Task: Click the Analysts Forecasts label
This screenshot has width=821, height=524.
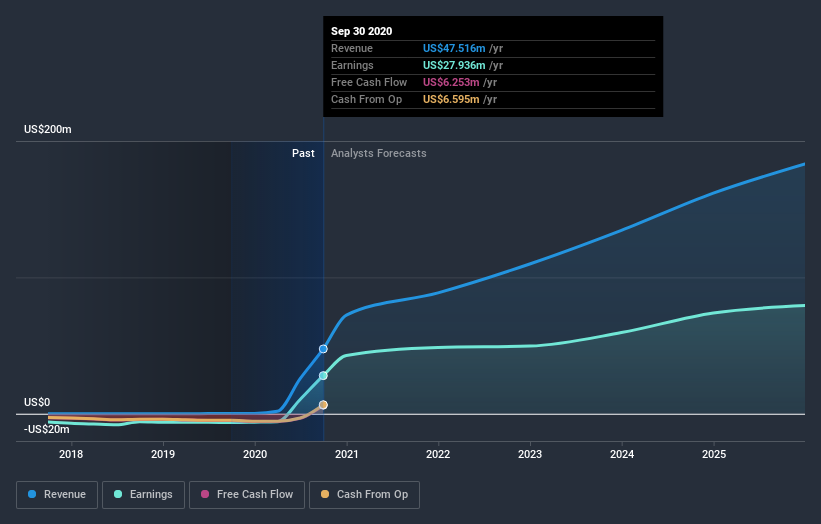Action: pos(379,153)
